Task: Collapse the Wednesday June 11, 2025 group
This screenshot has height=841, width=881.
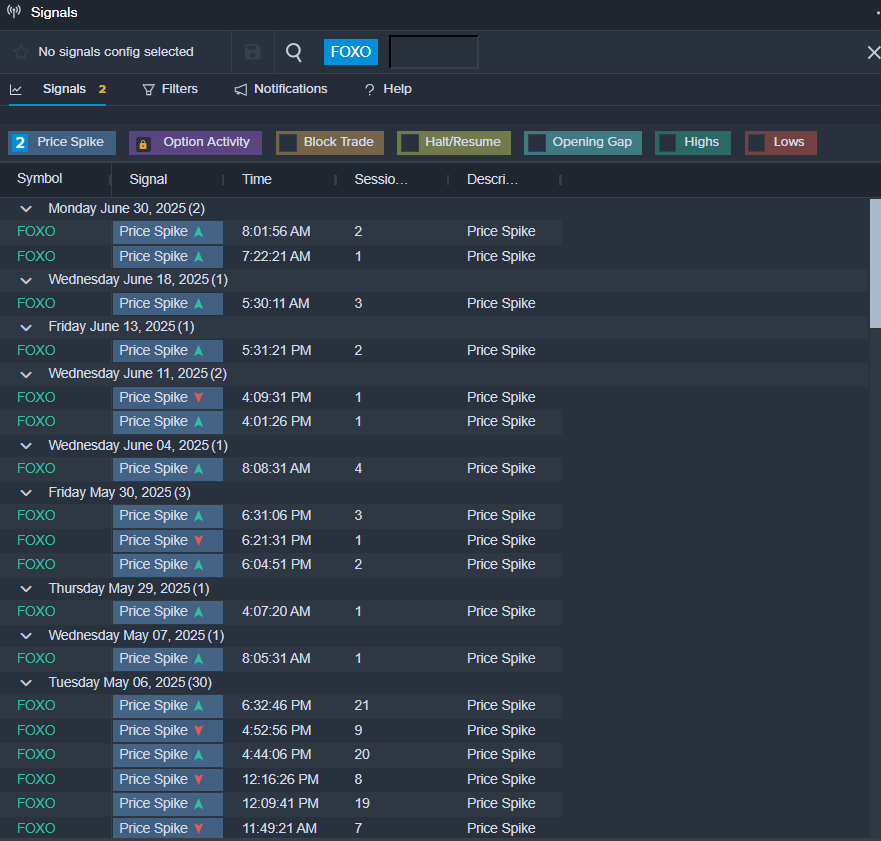Action: 26,375
